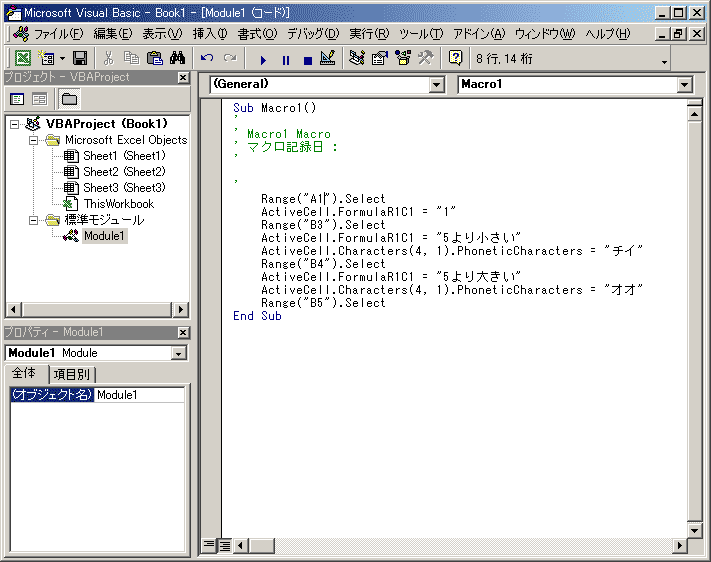The width and height of the screenshot is (711, 562).
Task: Open the アドイン(A) menu
Action: [479, 34]
